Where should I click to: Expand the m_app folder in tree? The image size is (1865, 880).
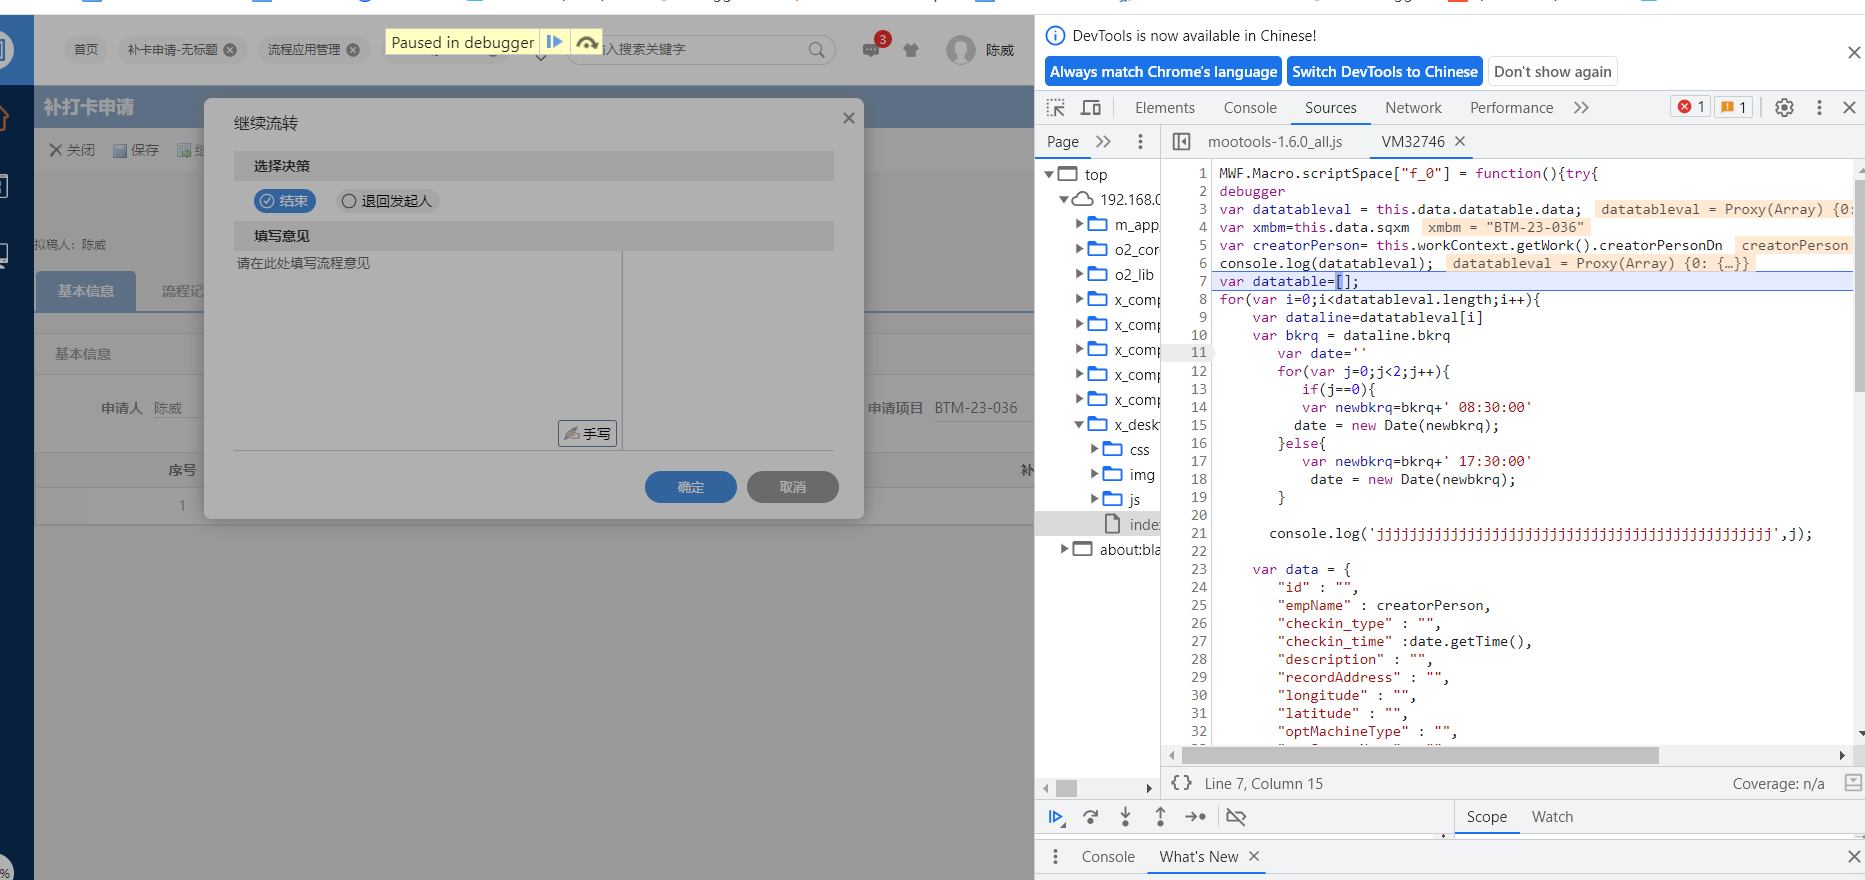(x=1080, y=224)
